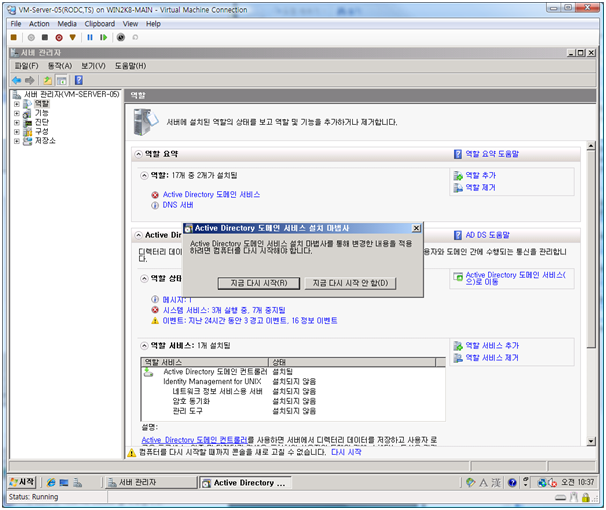Image resolution: width=606 pixels, height=510 pixels.
Task: Click the 상태 column header
Action: point(352,362)
